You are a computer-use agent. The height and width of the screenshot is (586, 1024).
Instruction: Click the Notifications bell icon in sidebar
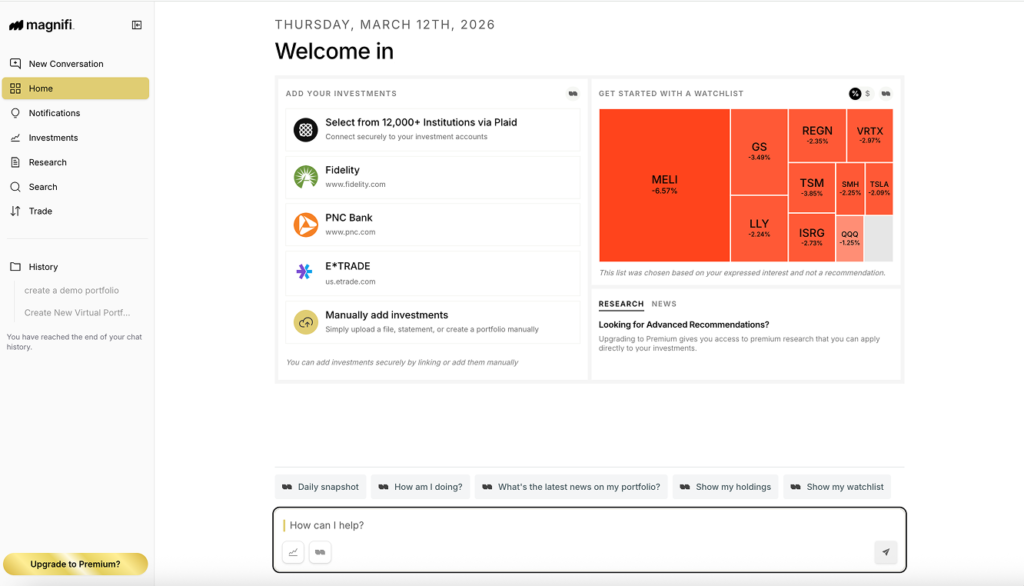tap(15, 113)
